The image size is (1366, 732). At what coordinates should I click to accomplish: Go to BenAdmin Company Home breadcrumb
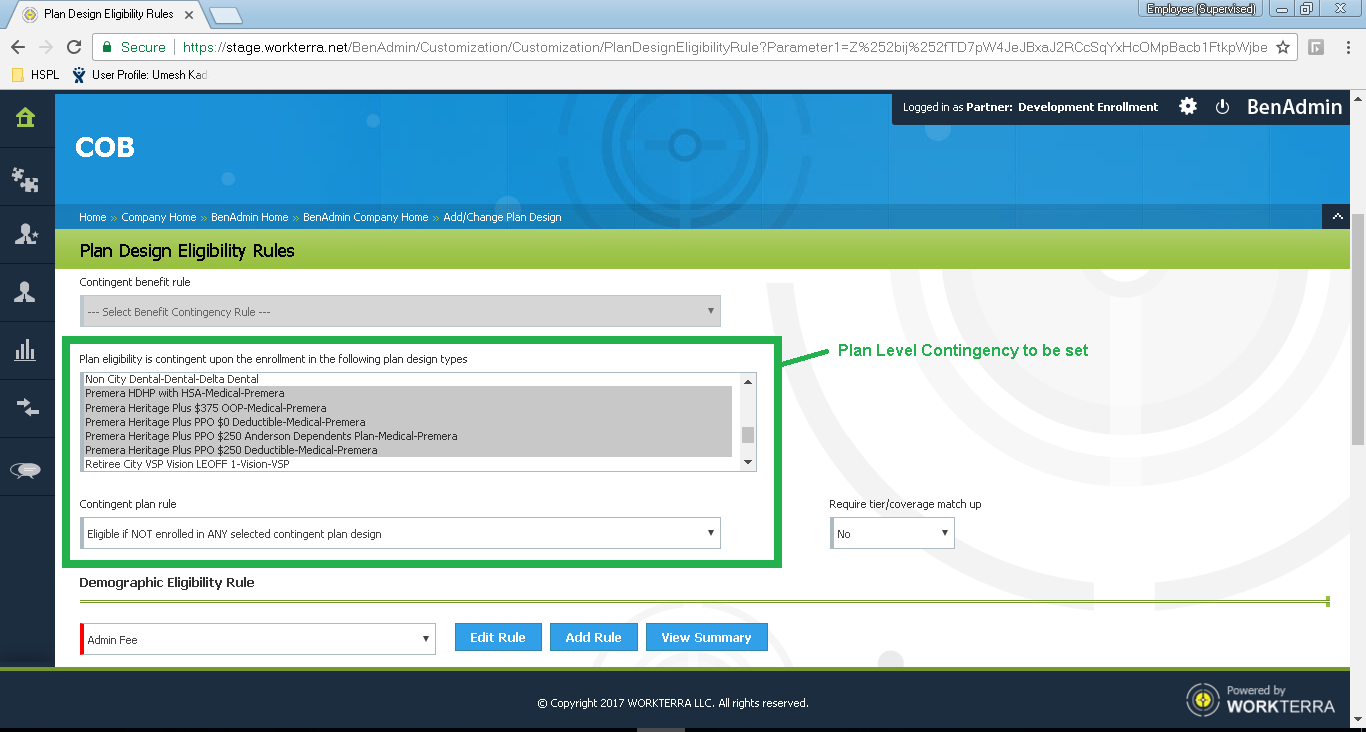365,217
